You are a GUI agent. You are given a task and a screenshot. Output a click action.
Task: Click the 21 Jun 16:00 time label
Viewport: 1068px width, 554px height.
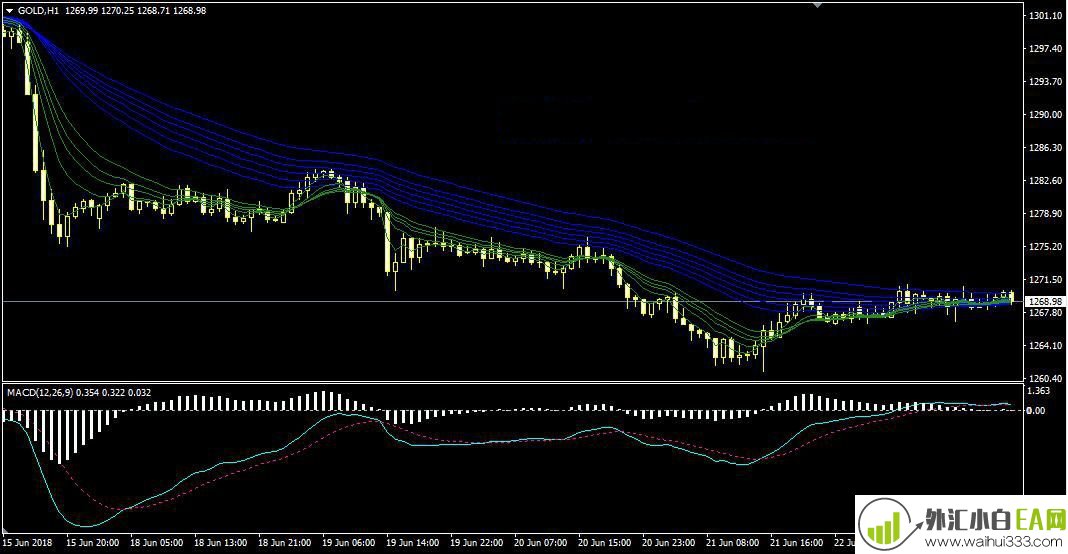pyautogui.click(x=797, y=542)
